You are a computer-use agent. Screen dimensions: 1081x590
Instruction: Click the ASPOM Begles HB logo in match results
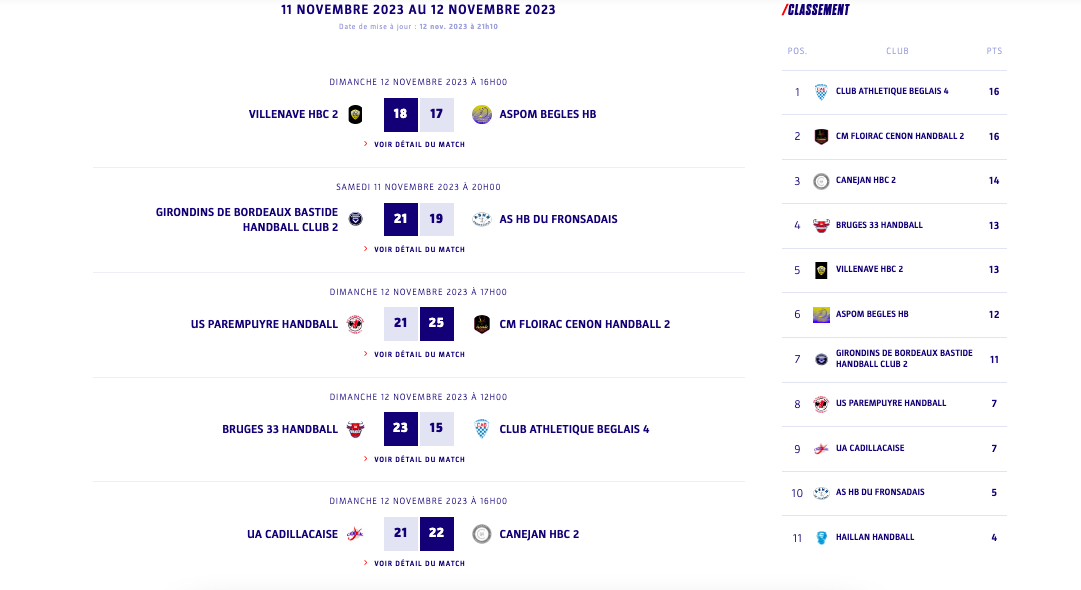tap(482, 115)
